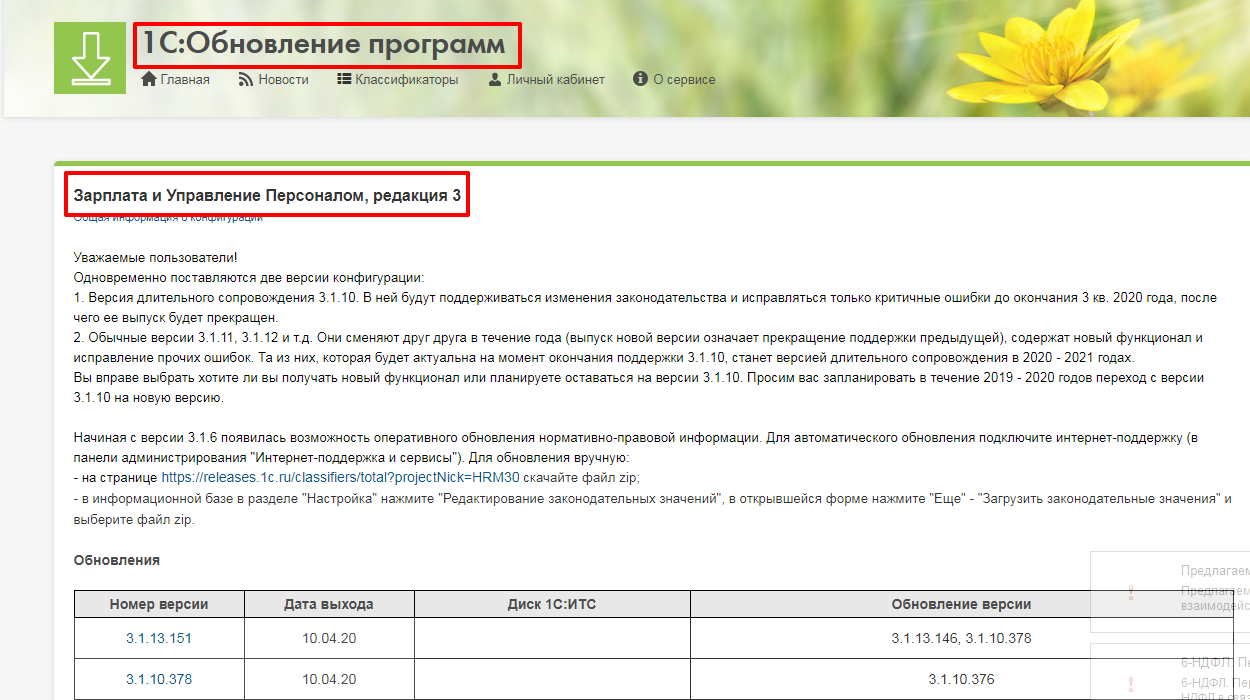Open the Новости menu item
This screenshot has height=700, width=1250.
[283, 79]
